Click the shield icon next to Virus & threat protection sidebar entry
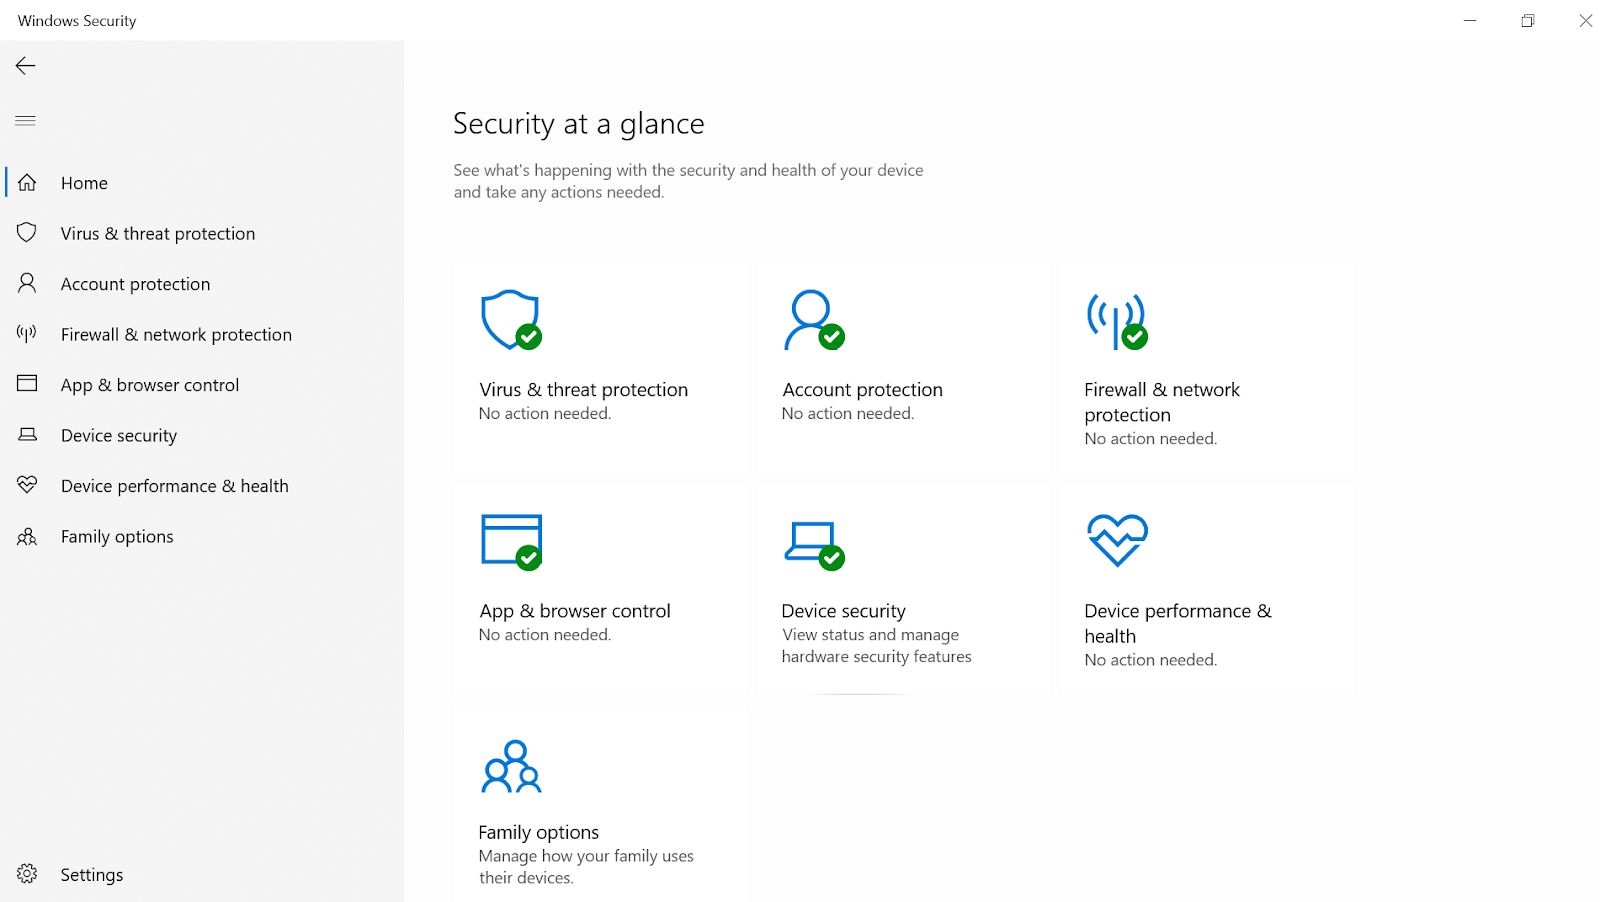The width and height of the screenshot is (1600, 902). 27,232
